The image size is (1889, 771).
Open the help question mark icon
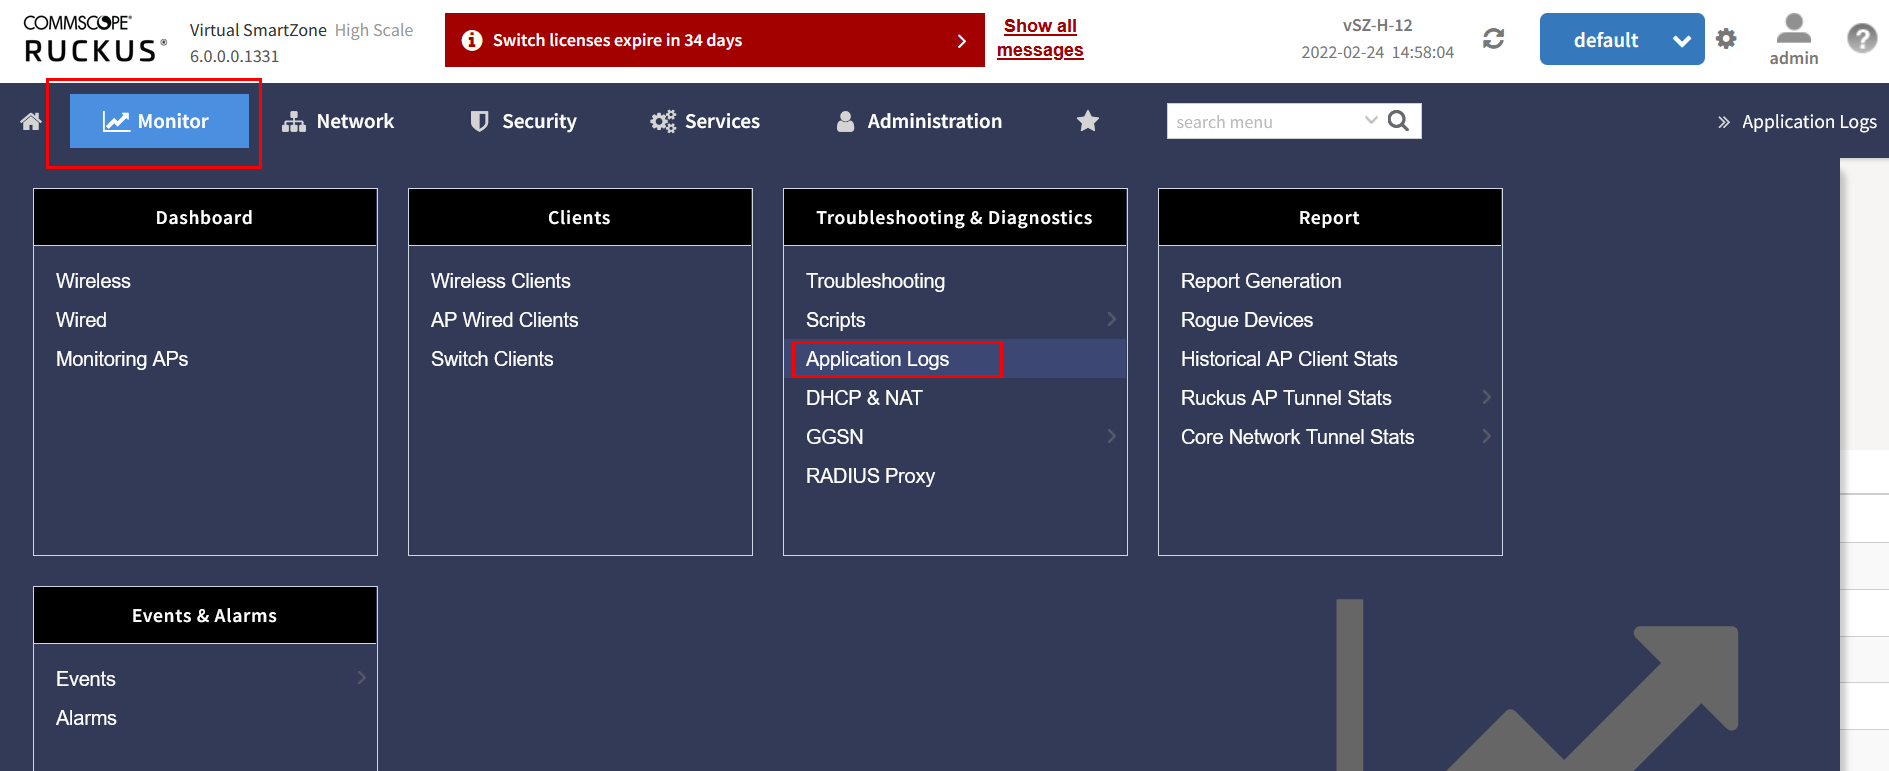click(1862, 39)
